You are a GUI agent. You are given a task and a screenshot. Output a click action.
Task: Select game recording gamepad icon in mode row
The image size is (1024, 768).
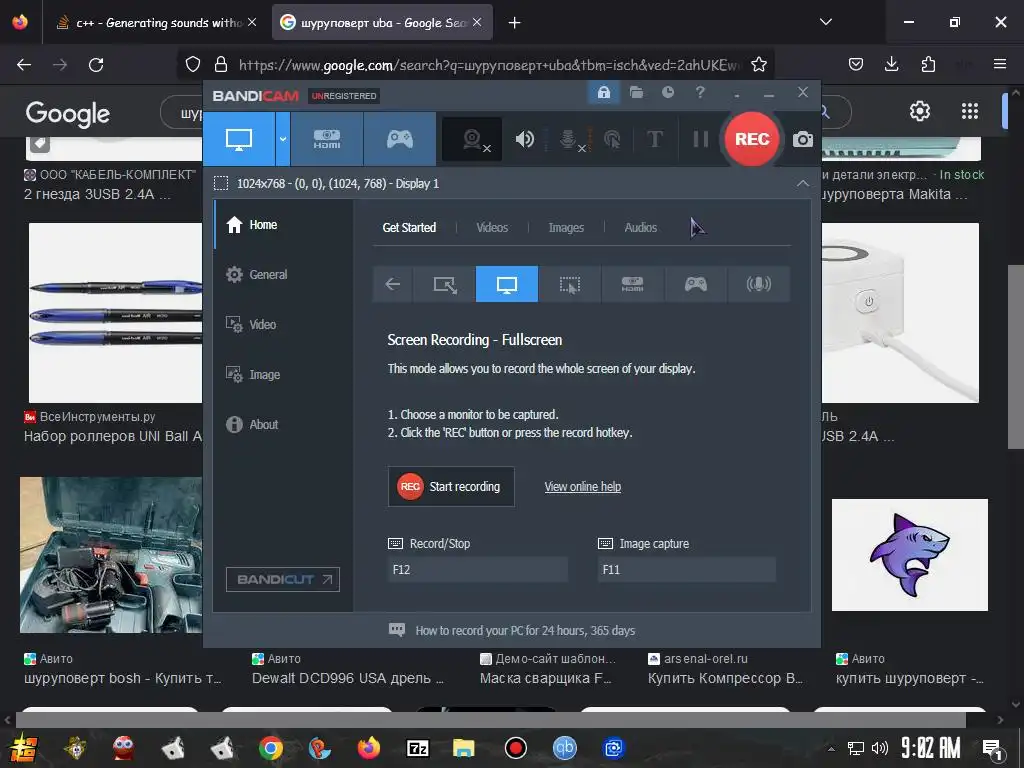tap(696, 284)
